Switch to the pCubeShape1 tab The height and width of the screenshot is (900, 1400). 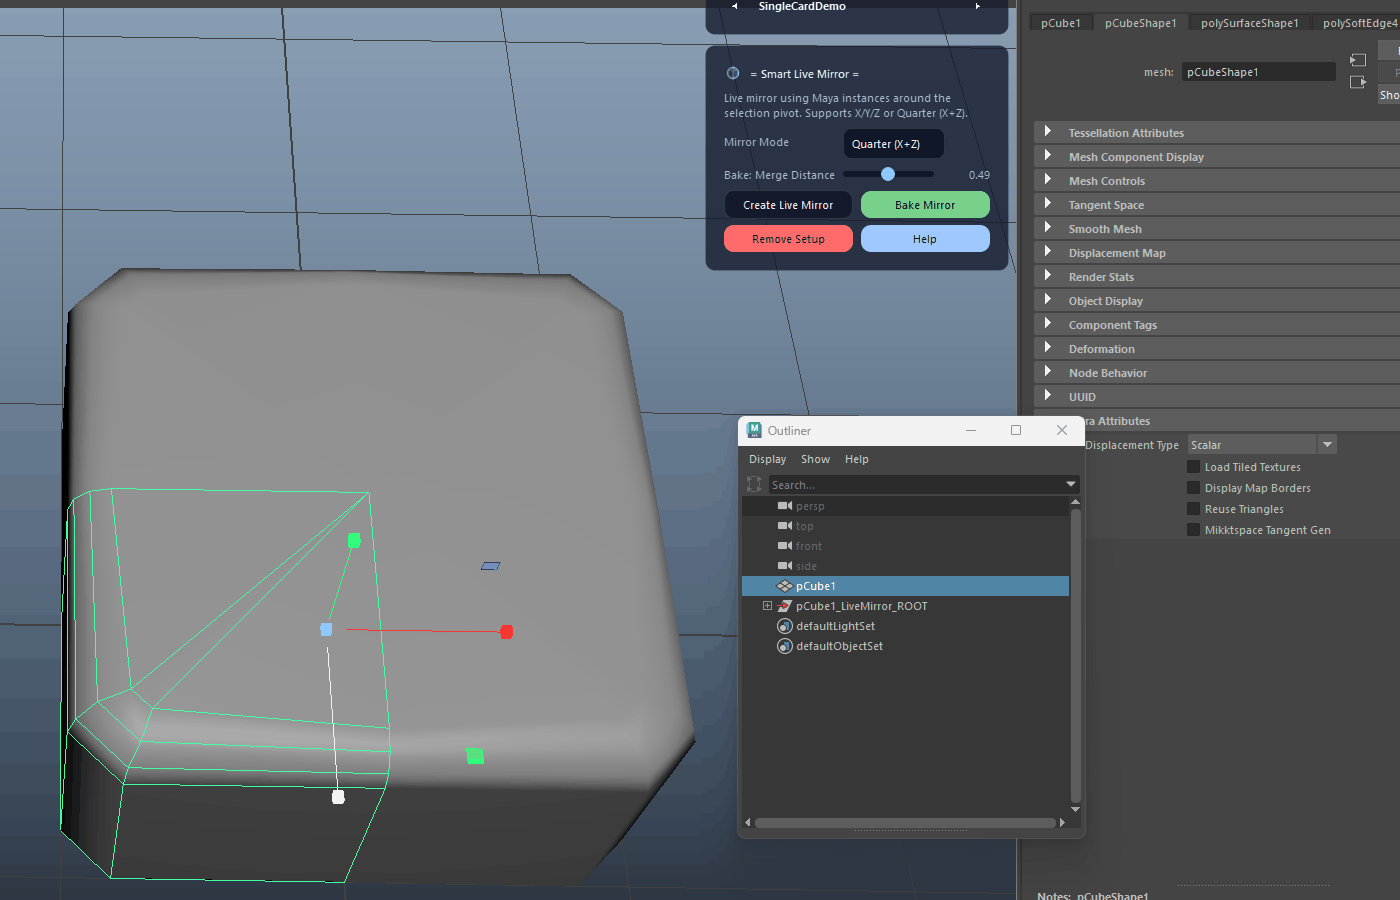point(1140,23)
